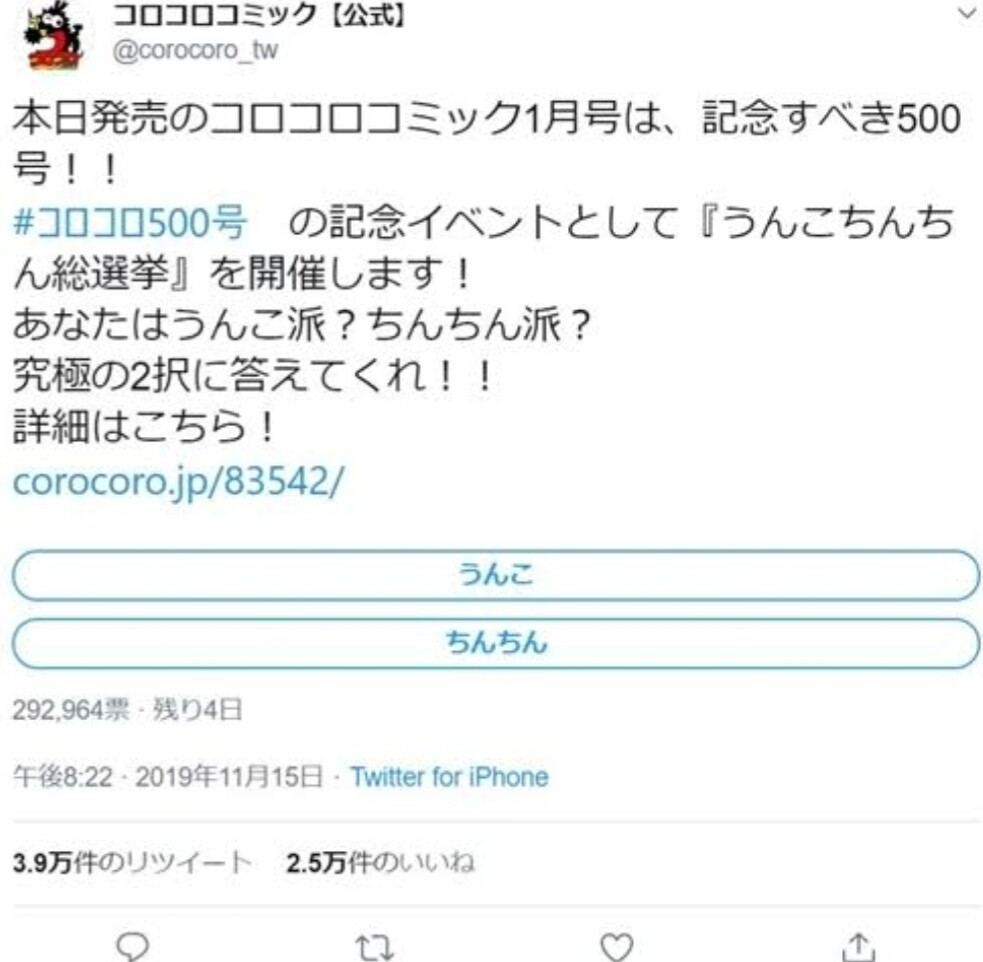Screen dimensions: 983x962
Task: Open the CoroCoro dragon profile avatar
Action: point(53,36)
